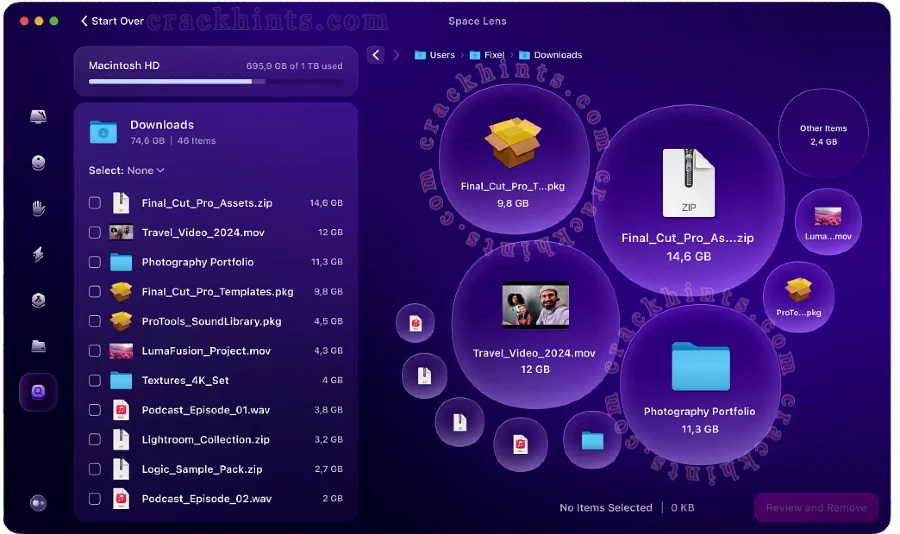Click the zip icon of Lightroom_Collection.zip row
Viewport: 900px width, 534px height.
tap(121, 439)
